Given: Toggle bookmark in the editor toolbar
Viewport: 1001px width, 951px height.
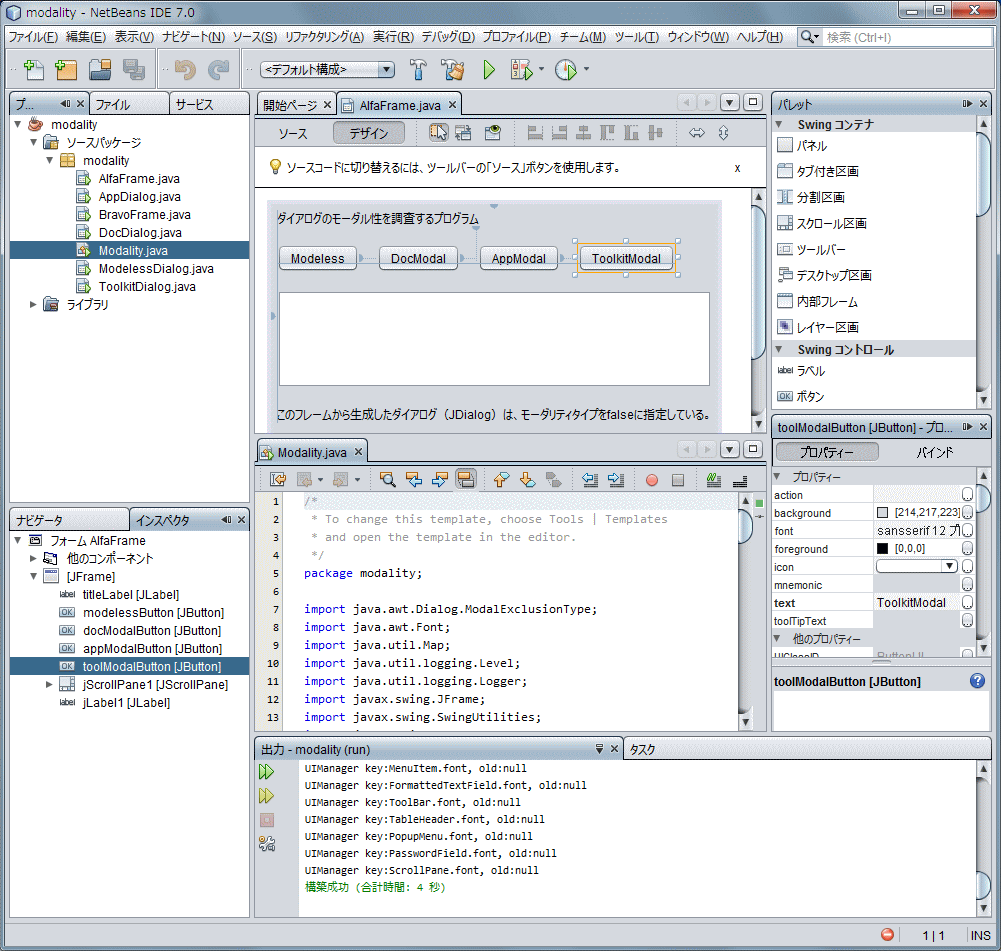Looking at the screenshot, I should tap(553, 479).
